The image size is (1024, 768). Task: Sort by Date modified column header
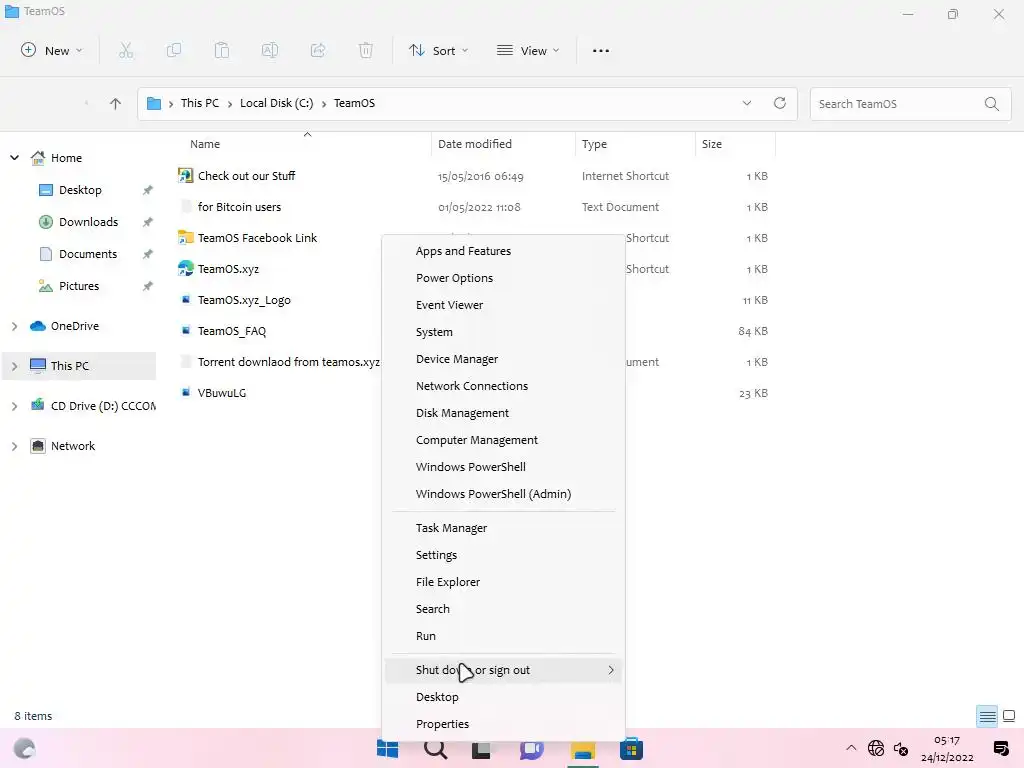click(503, 144)
